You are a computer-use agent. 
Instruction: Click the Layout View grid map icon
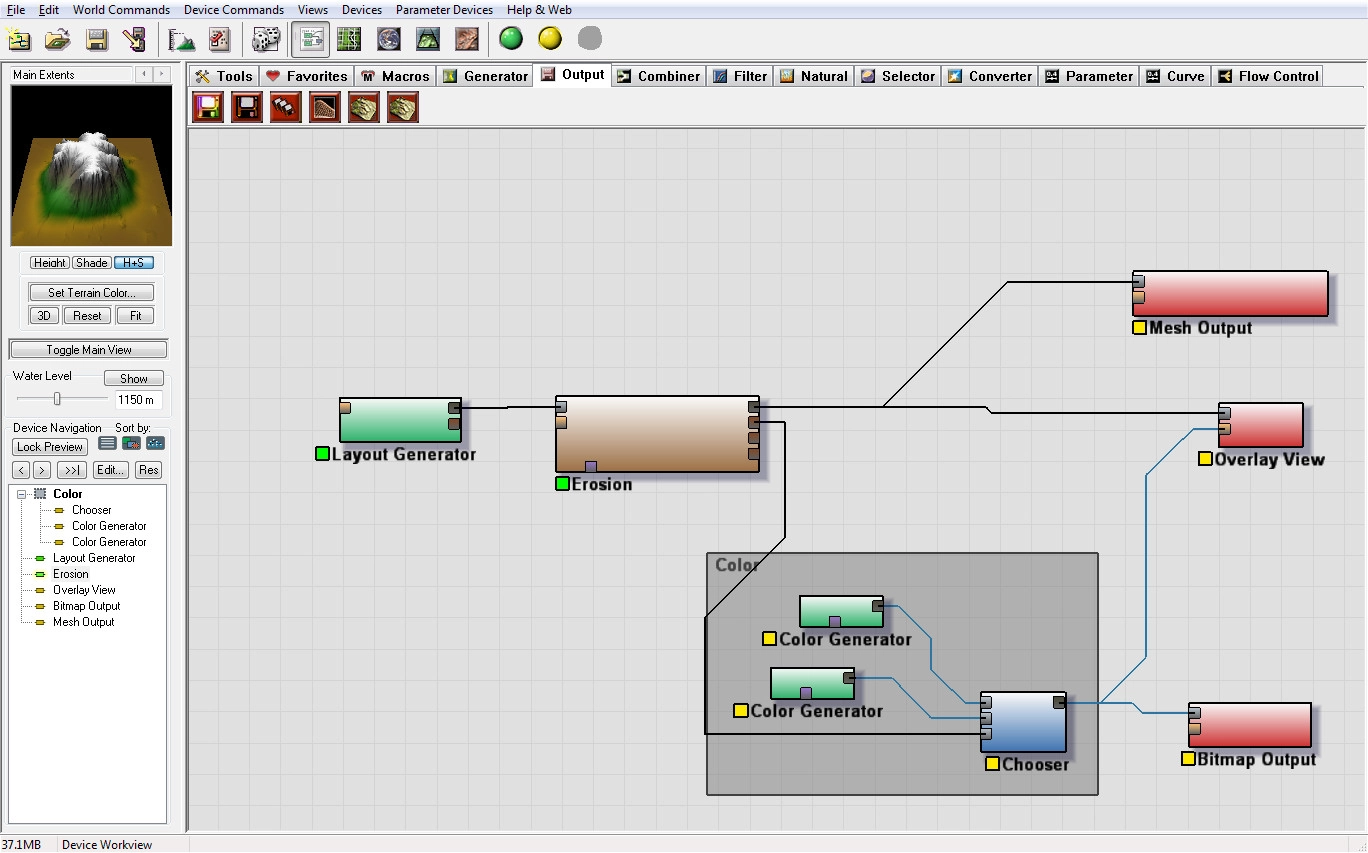(x=348, y=39)
